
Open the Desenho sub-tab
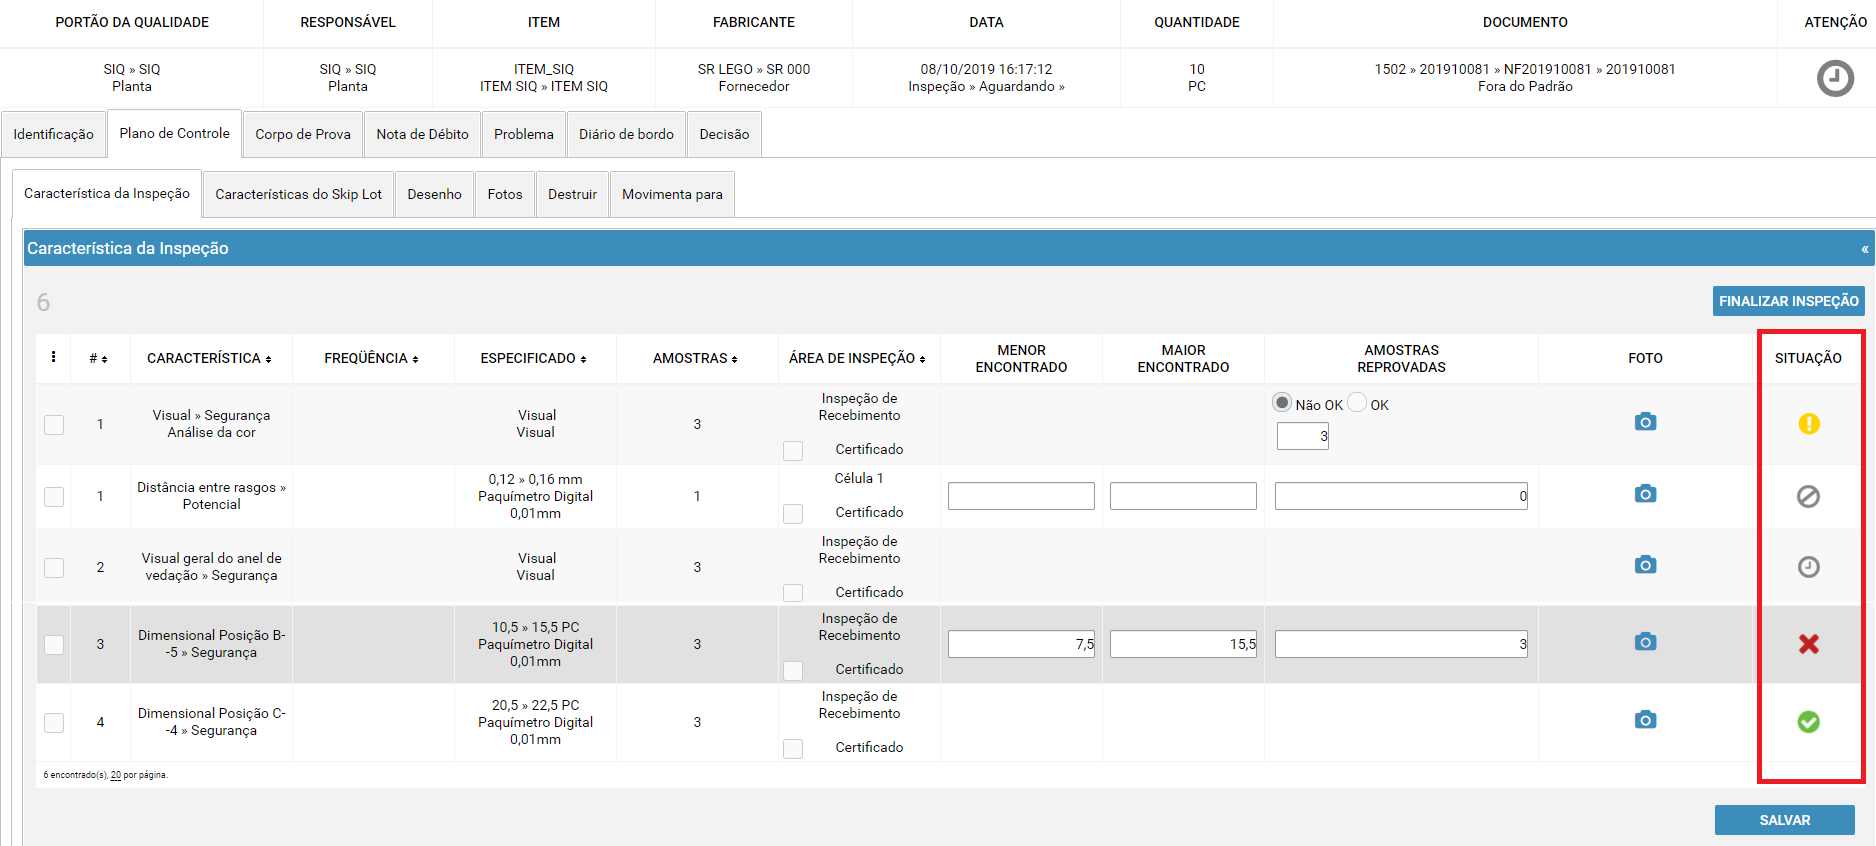click(434, 194)
